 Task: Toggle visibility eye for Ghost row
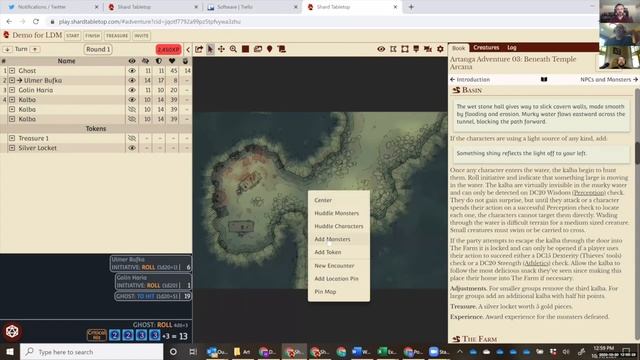132,71
